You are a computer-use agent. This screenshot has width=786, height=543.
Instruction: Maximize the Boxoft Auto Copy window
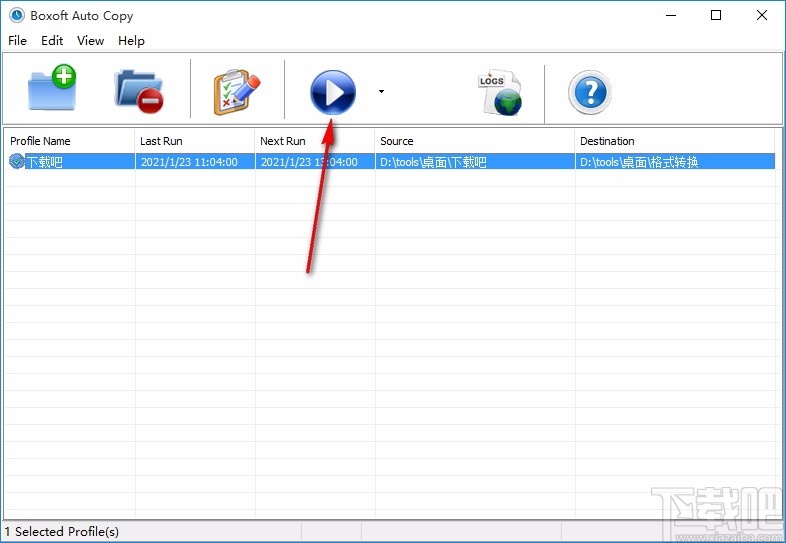click(x=716, y=16)
